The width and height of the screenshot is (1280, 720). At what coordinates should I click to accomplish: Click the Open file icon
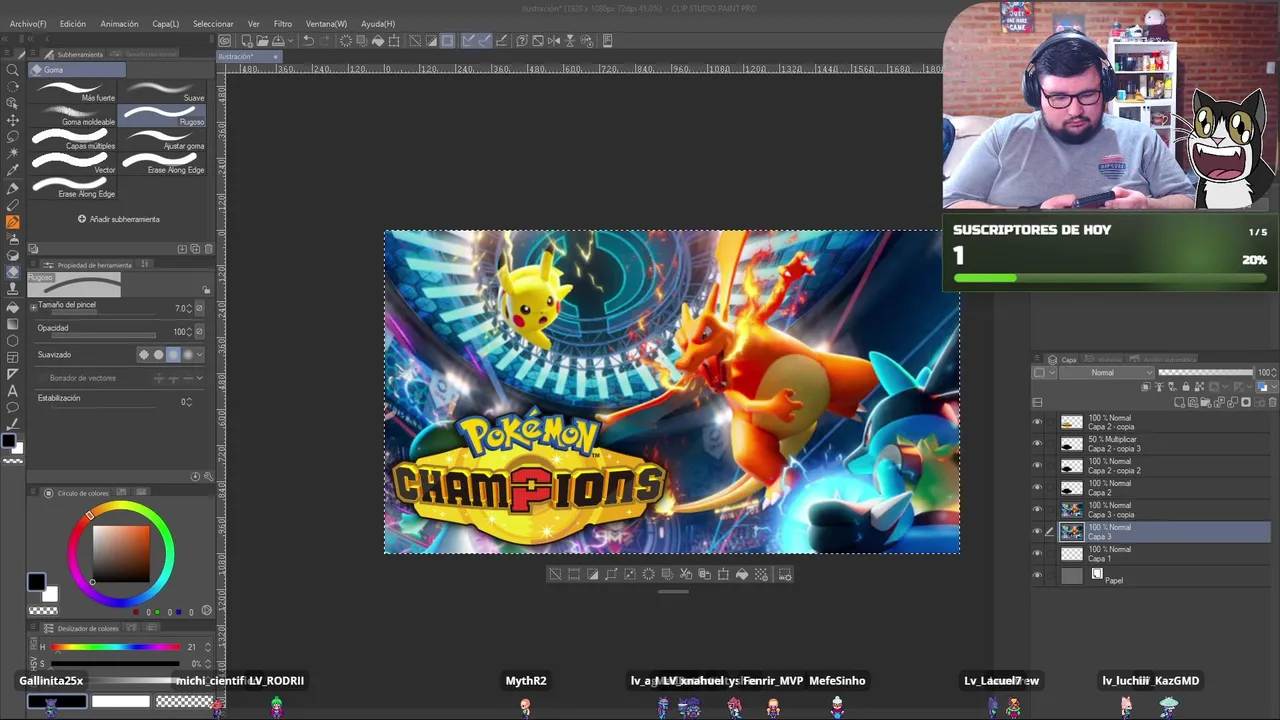click(262, 40)
